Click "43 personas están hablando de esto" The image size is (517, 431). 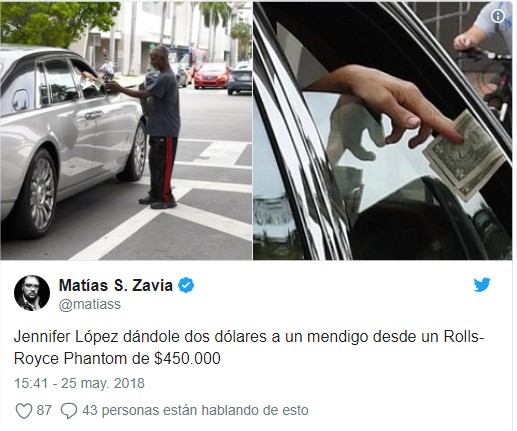pyautogui.click(x=195, y=410)
